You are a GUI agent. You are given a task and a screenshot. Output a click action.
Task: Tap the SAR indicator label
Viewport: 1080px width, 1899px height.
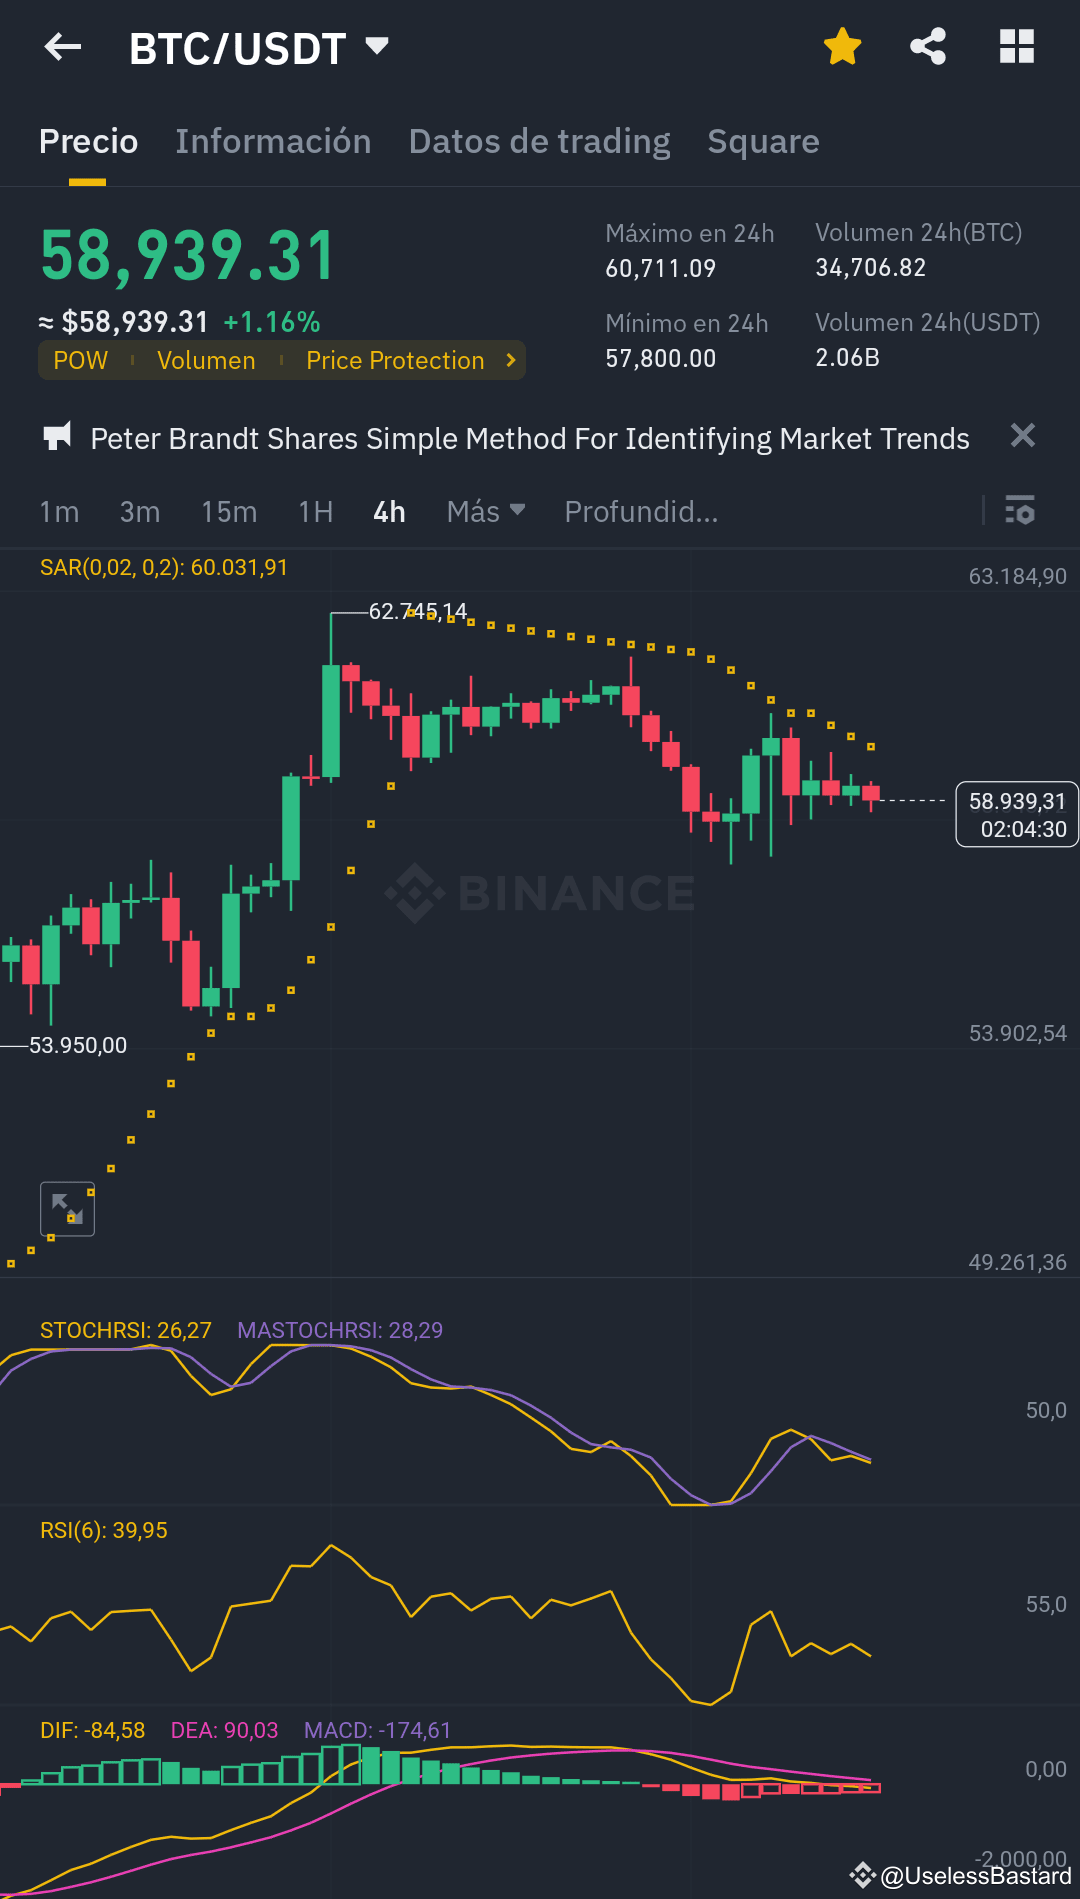pos(164,568)
